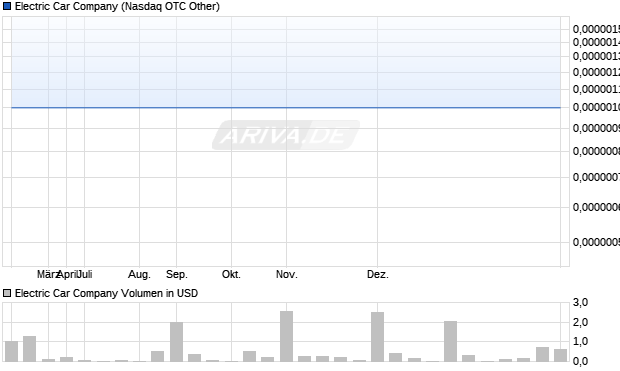This screenshot has width=620, height=371.
Task: Click the '1,0' volume axis value
Action: tap(580, 341)
